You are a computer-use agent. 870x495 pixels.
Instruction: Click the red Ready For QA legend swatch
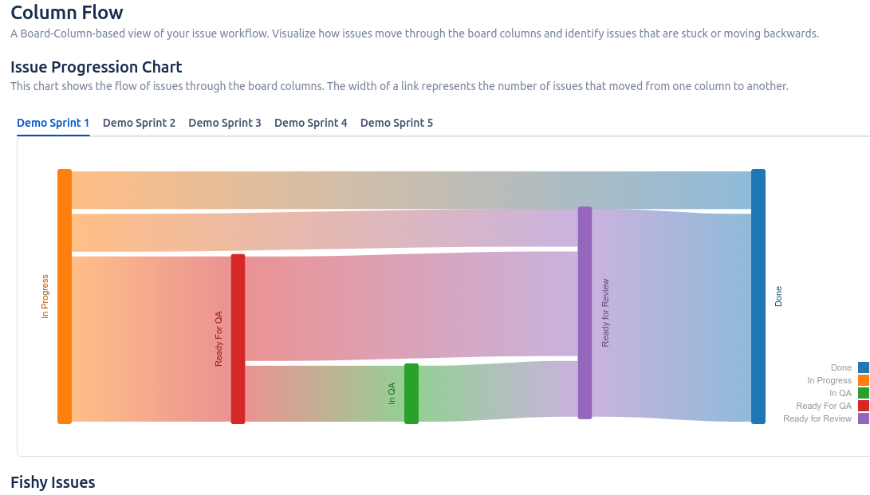[x=863, y=406]
